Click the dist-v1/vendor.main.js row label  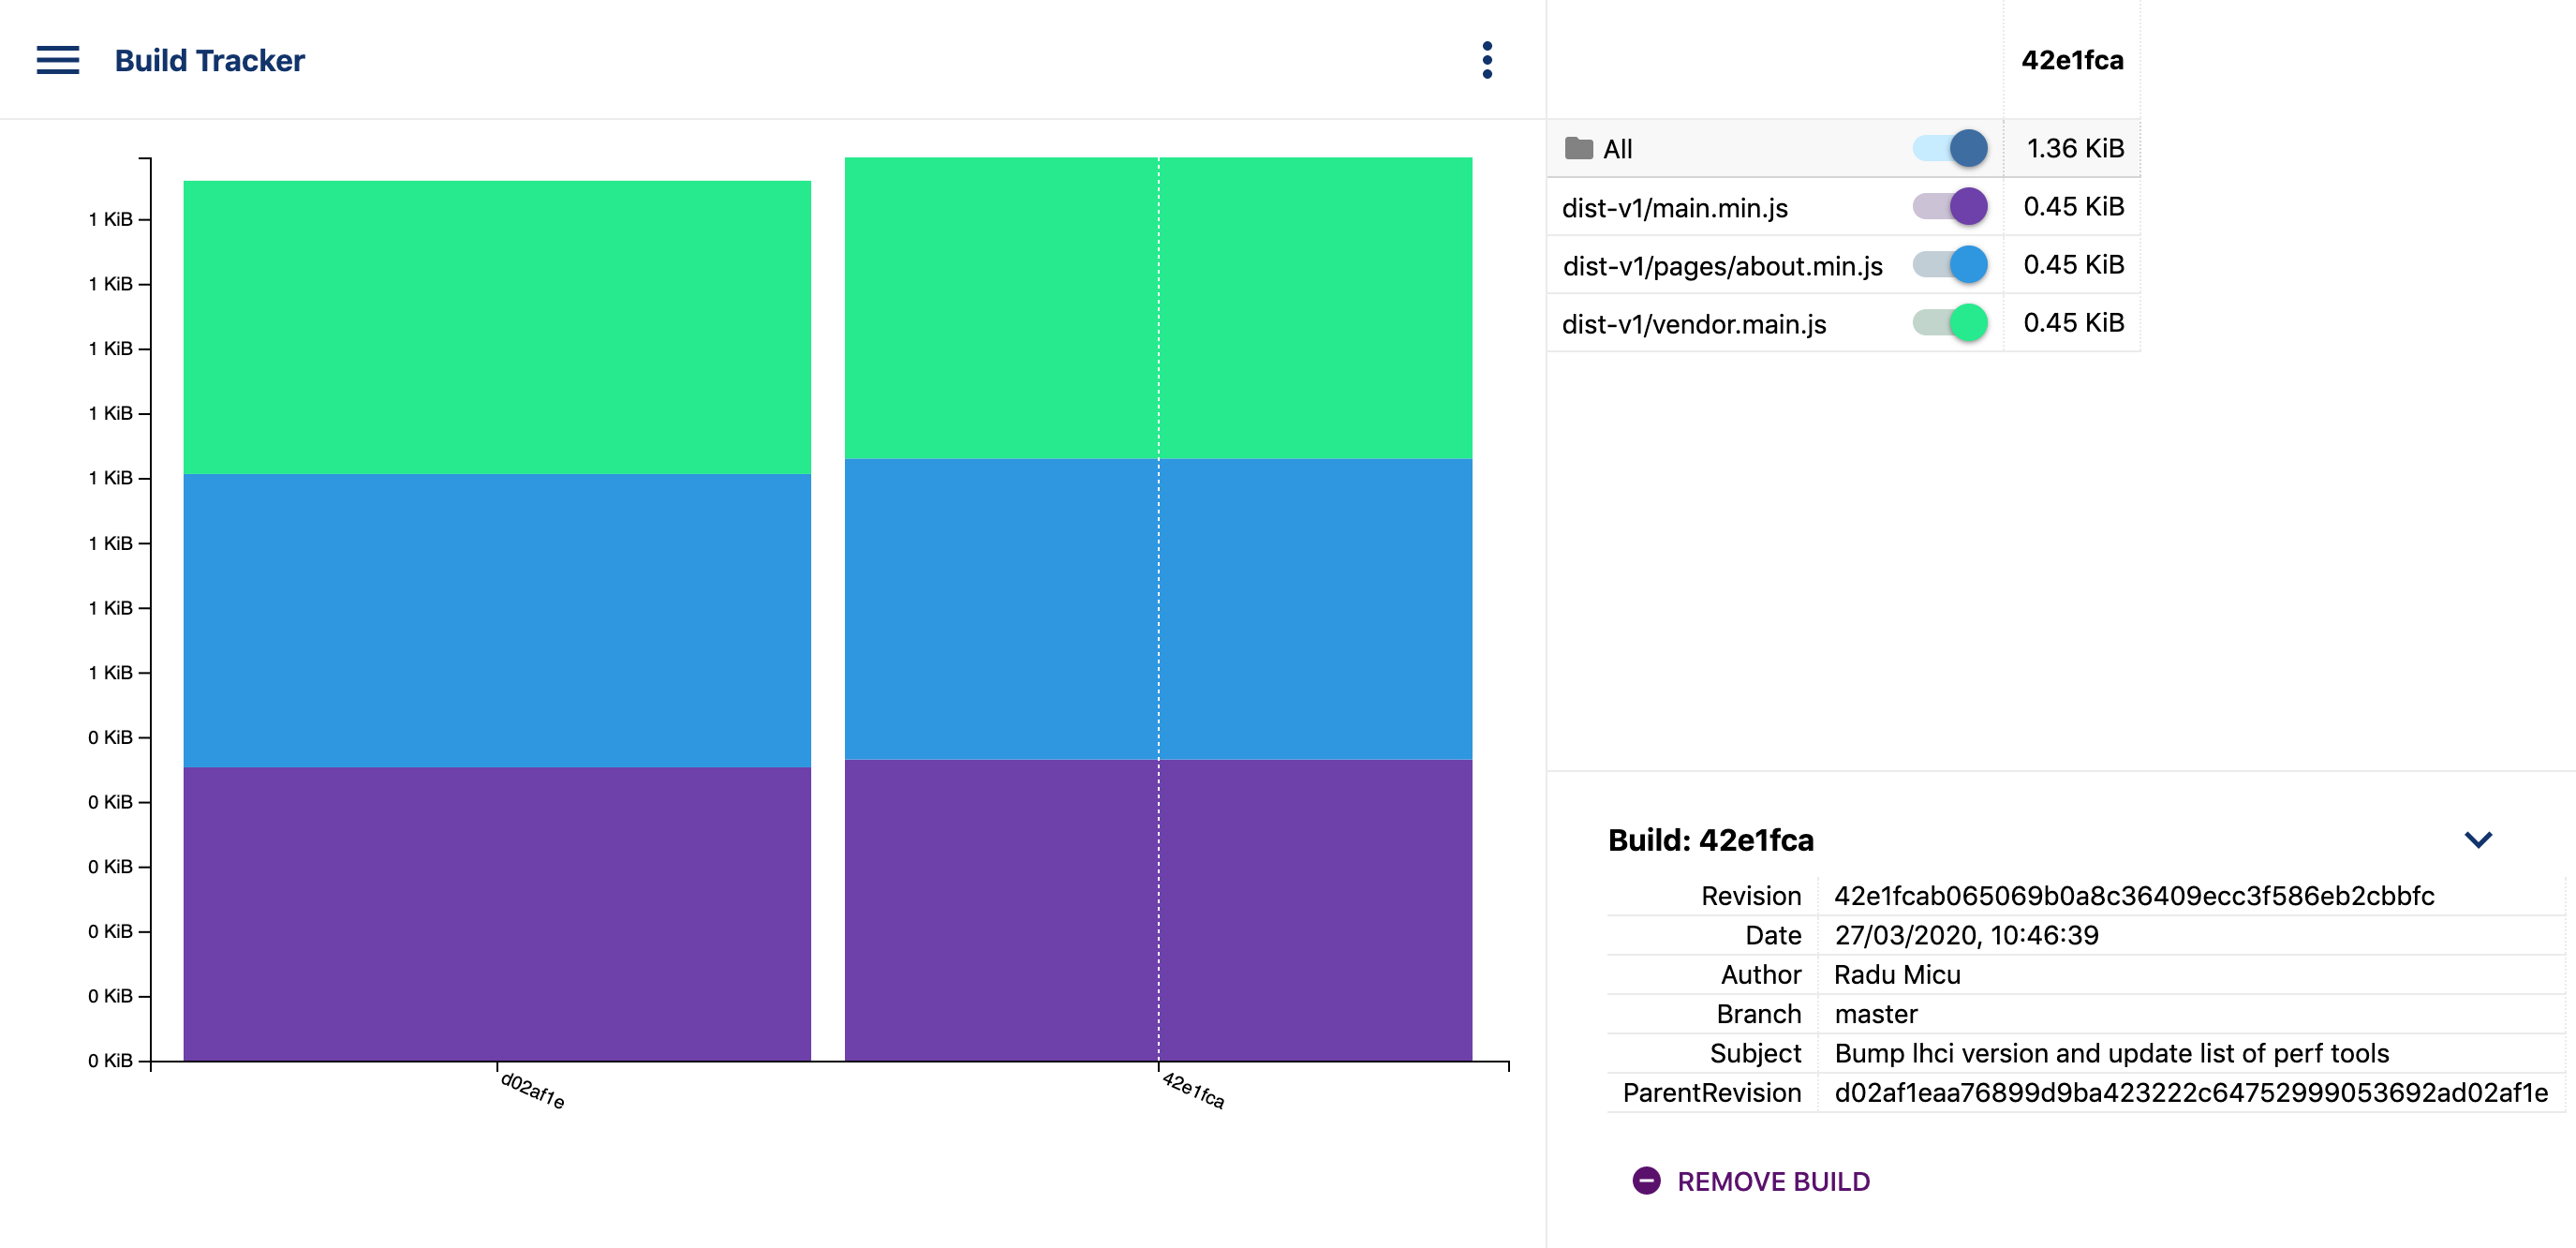click(1694, 324)
